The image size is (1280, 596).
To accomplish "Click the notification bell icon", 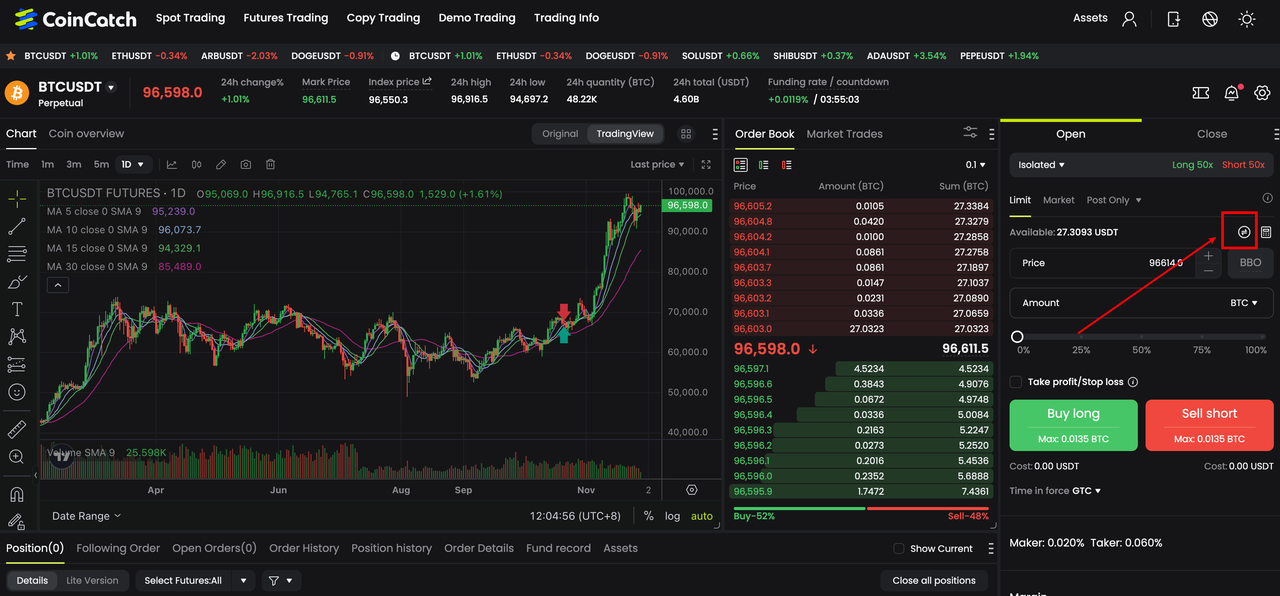I will click(1231, 93).
